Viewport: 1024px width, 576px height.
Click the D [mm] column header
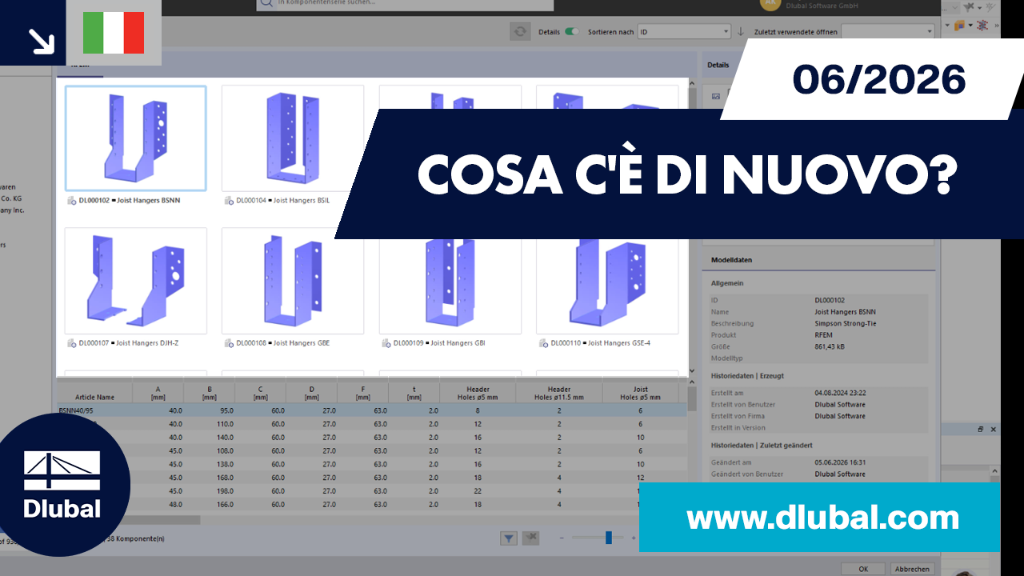[312, 392]
